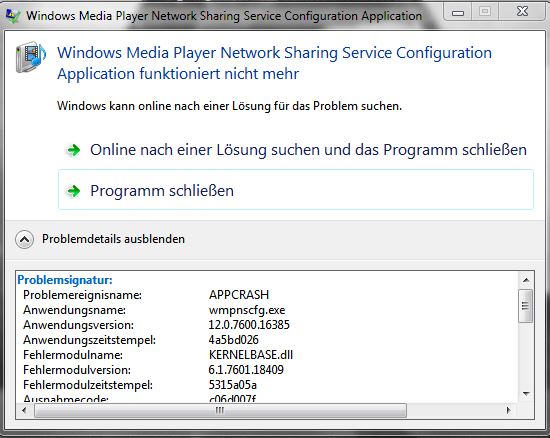550x438 pixels.
Task: Click the Fehlermodulzeitstempel label
Action: tap(88, 385)
